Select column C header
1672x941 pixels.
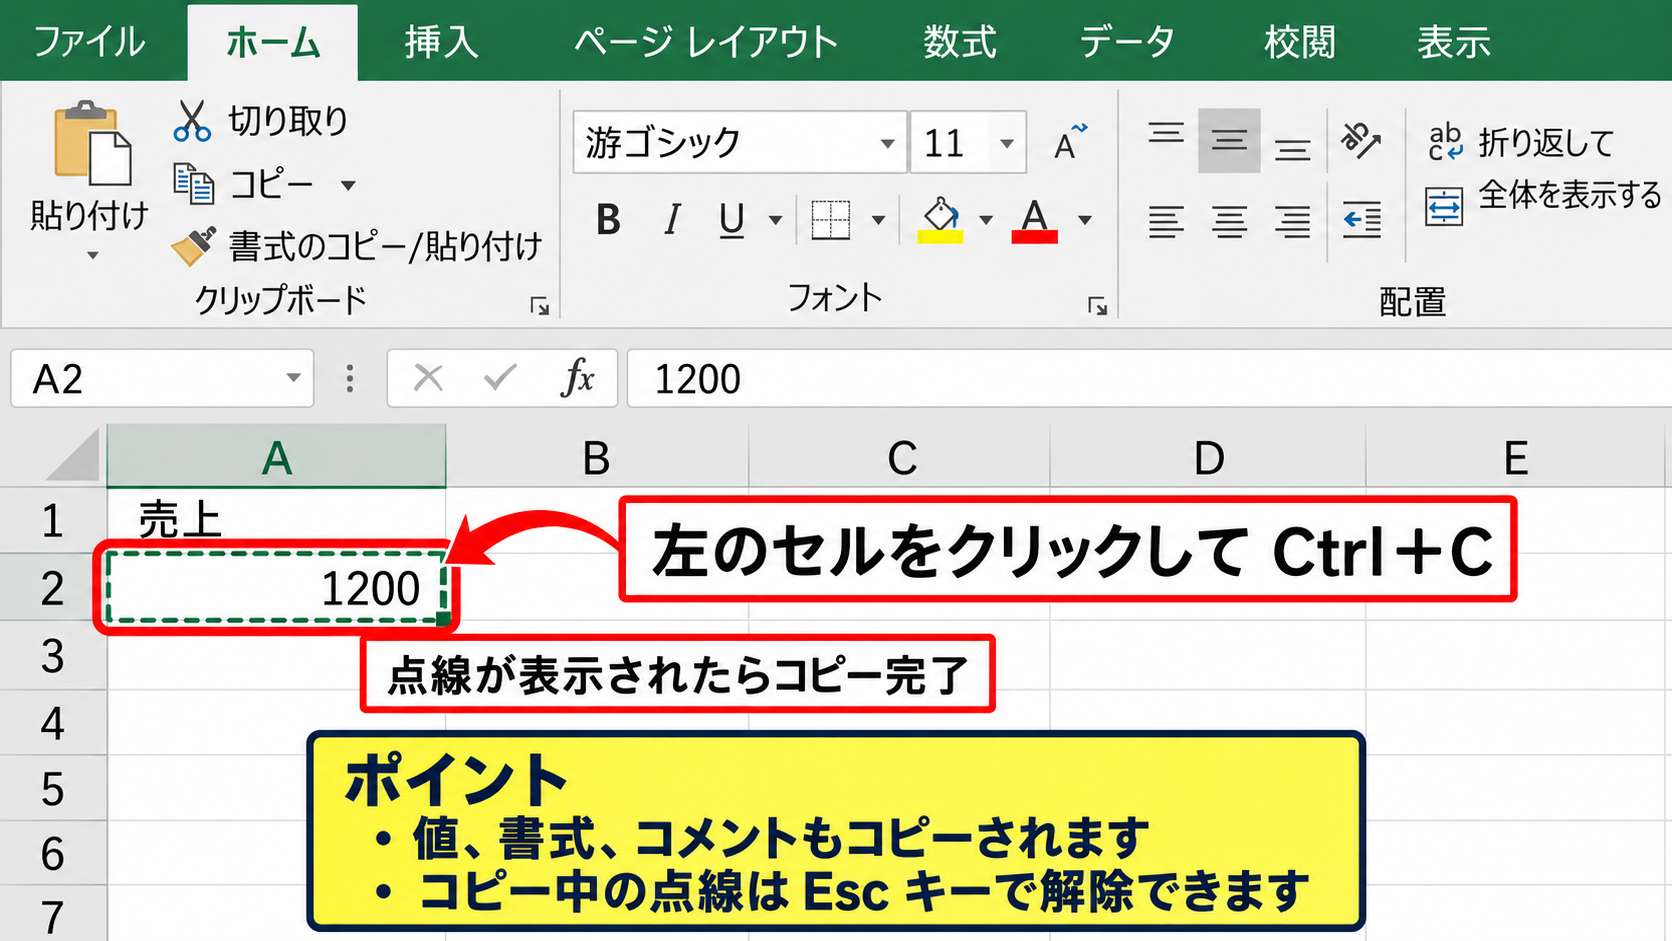click(x=901, y=456)
